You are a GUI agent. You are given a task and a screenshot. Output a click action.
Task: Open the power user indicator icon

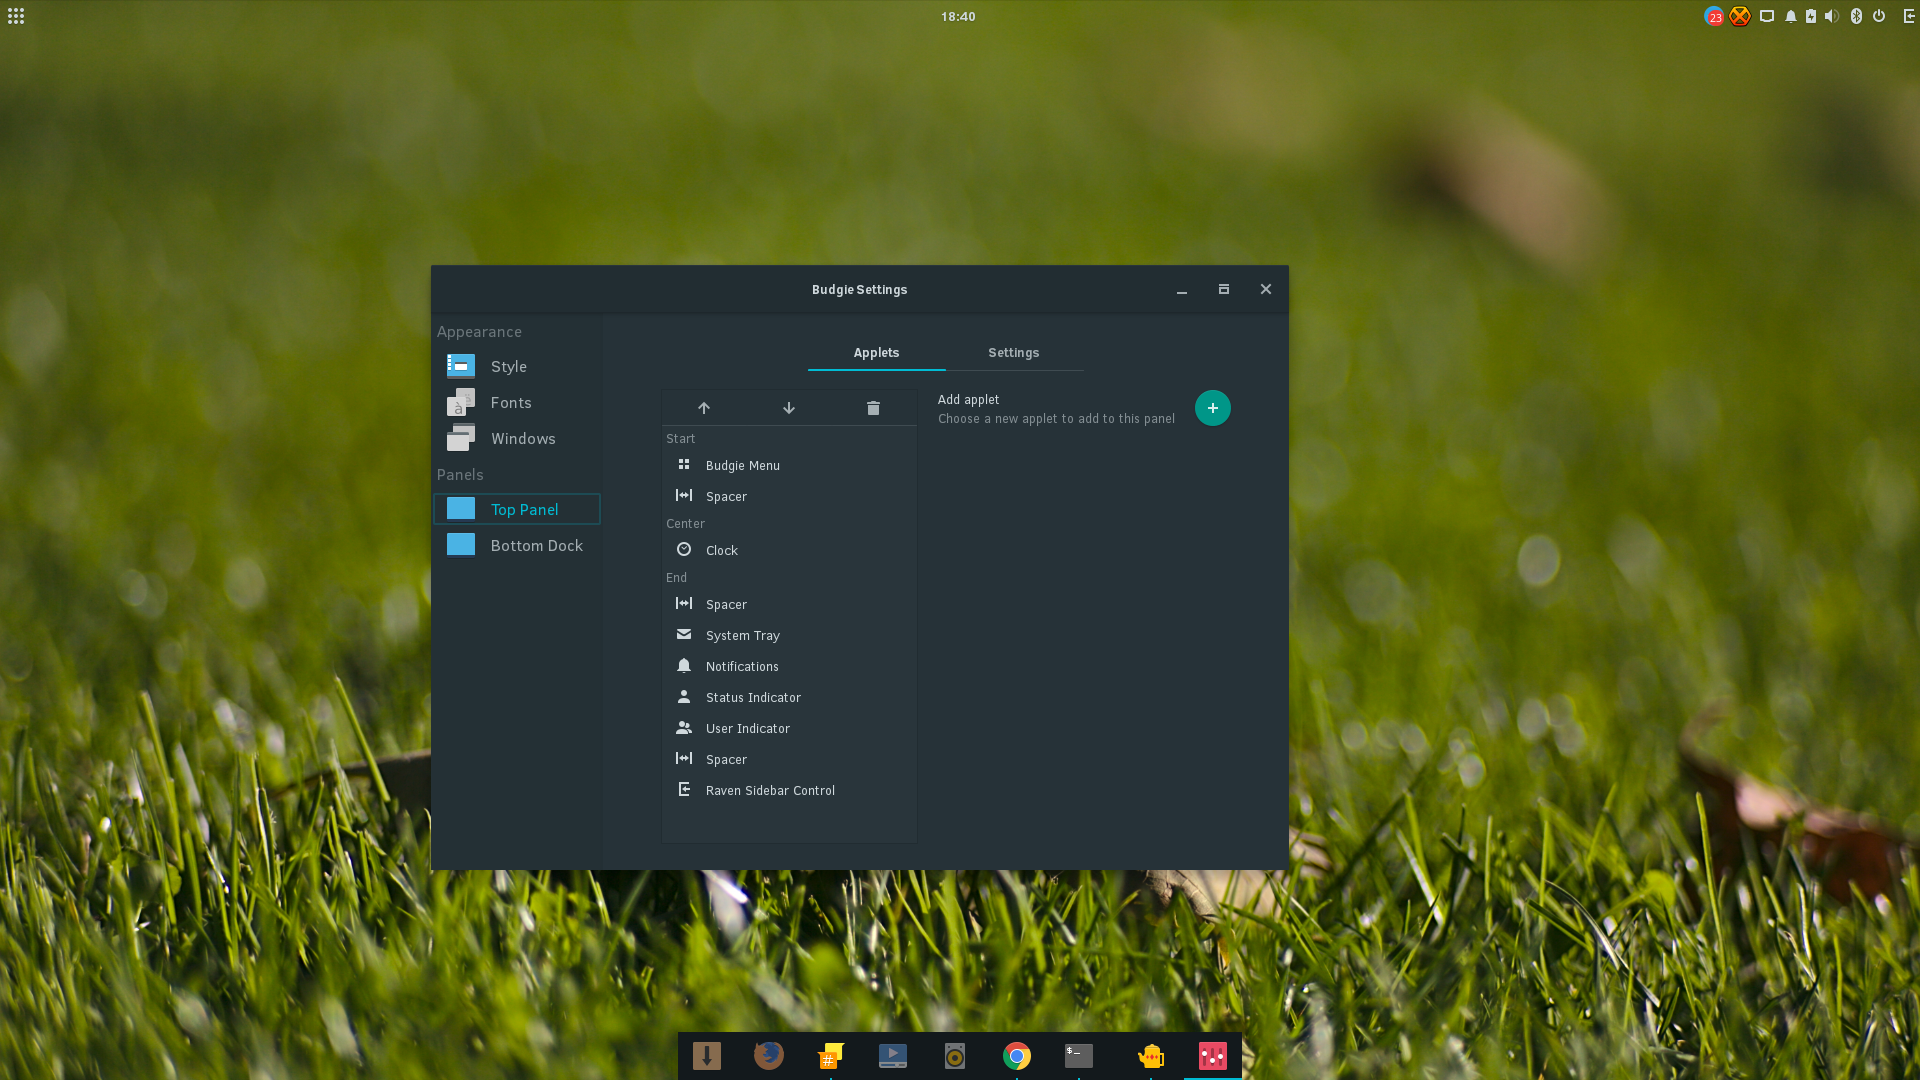tap(1879, 16)
